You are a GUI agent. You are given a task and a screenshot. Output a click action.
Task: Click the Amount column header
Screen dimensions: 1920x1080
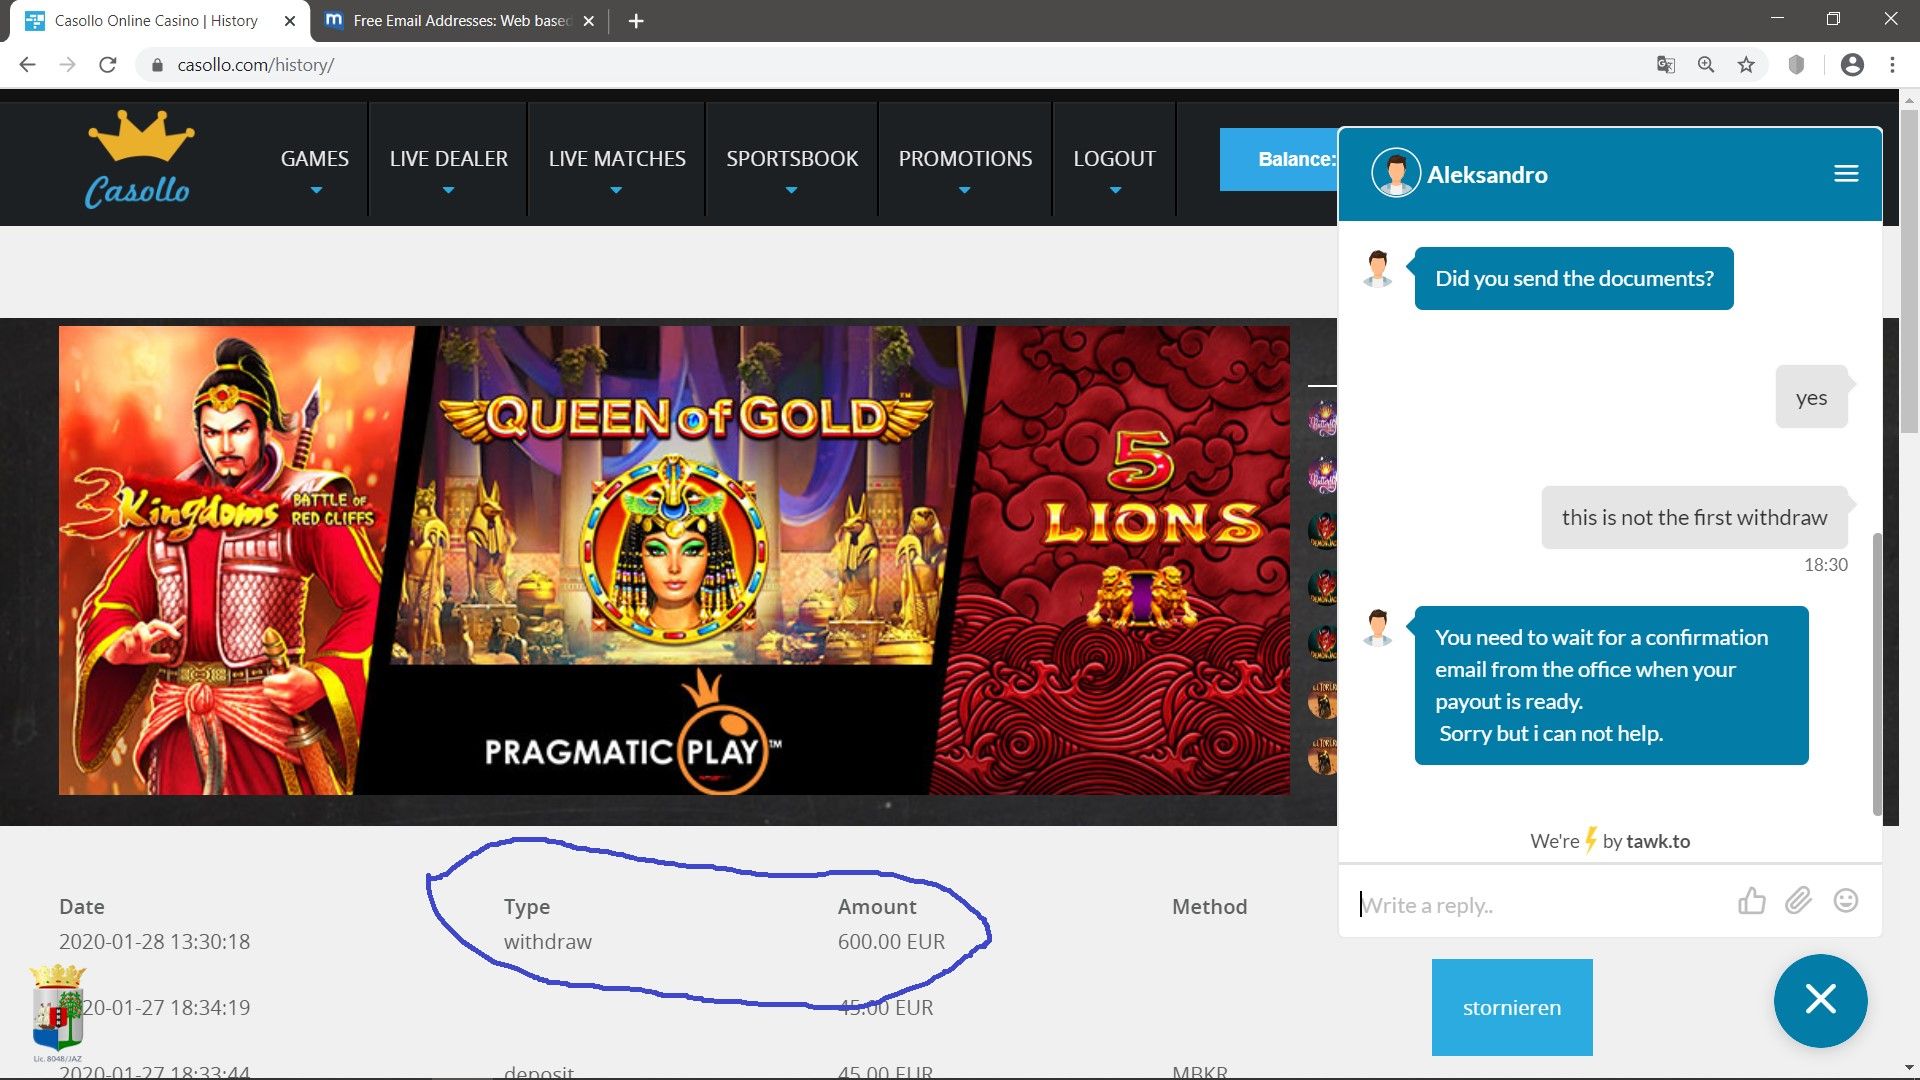coord(877,907)
